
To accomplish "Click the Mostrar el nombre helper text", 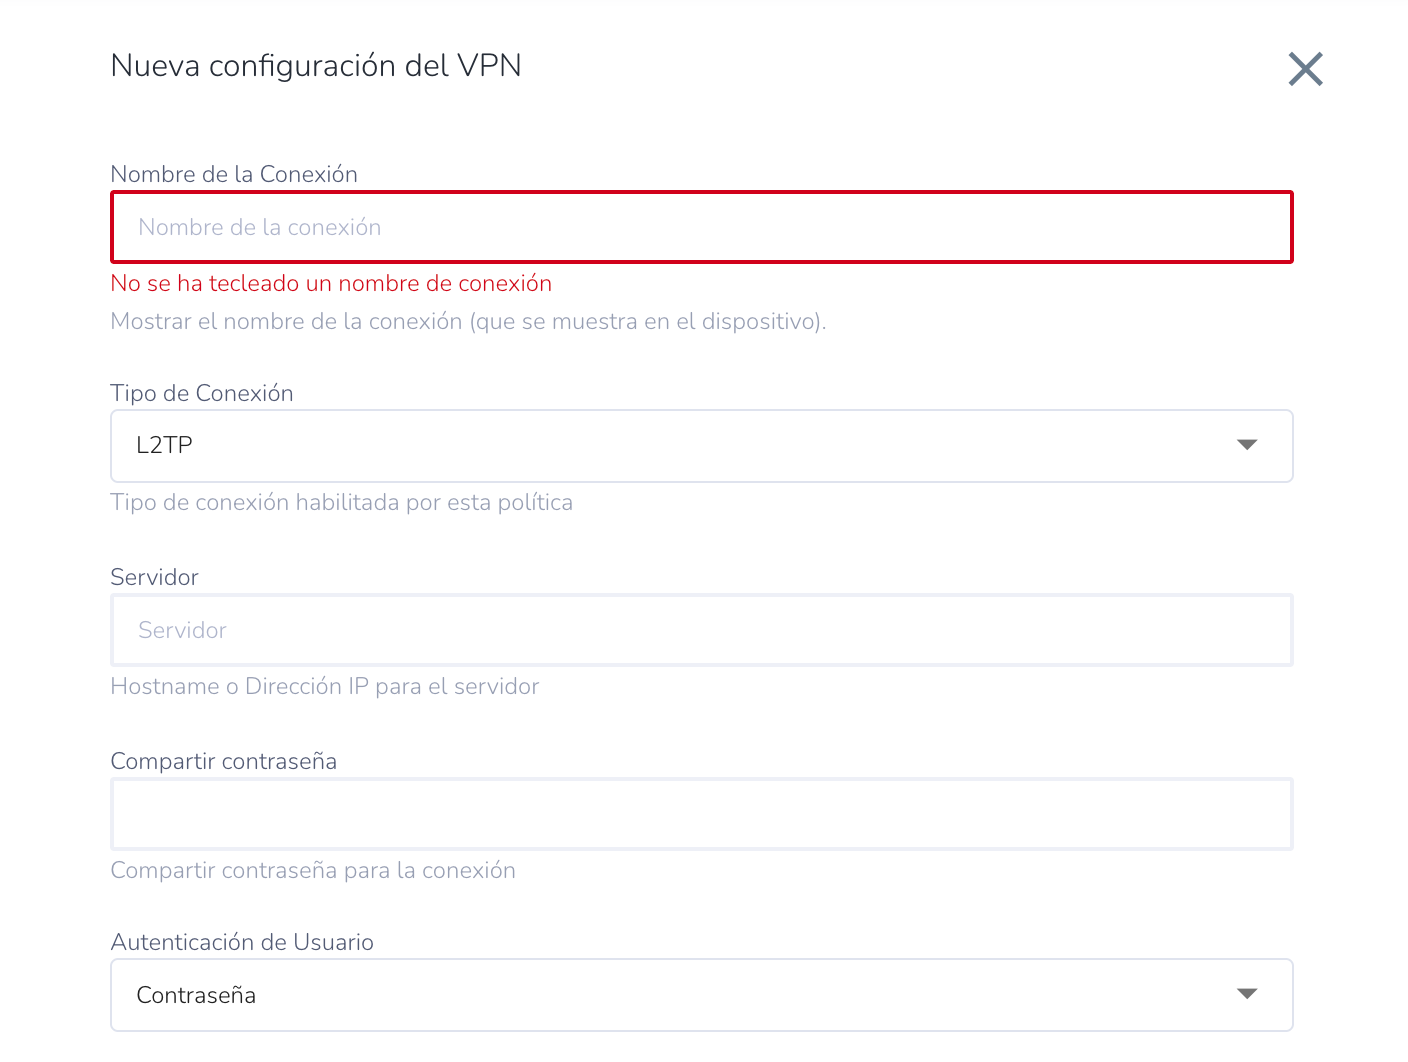I will (x=468, y=321).
